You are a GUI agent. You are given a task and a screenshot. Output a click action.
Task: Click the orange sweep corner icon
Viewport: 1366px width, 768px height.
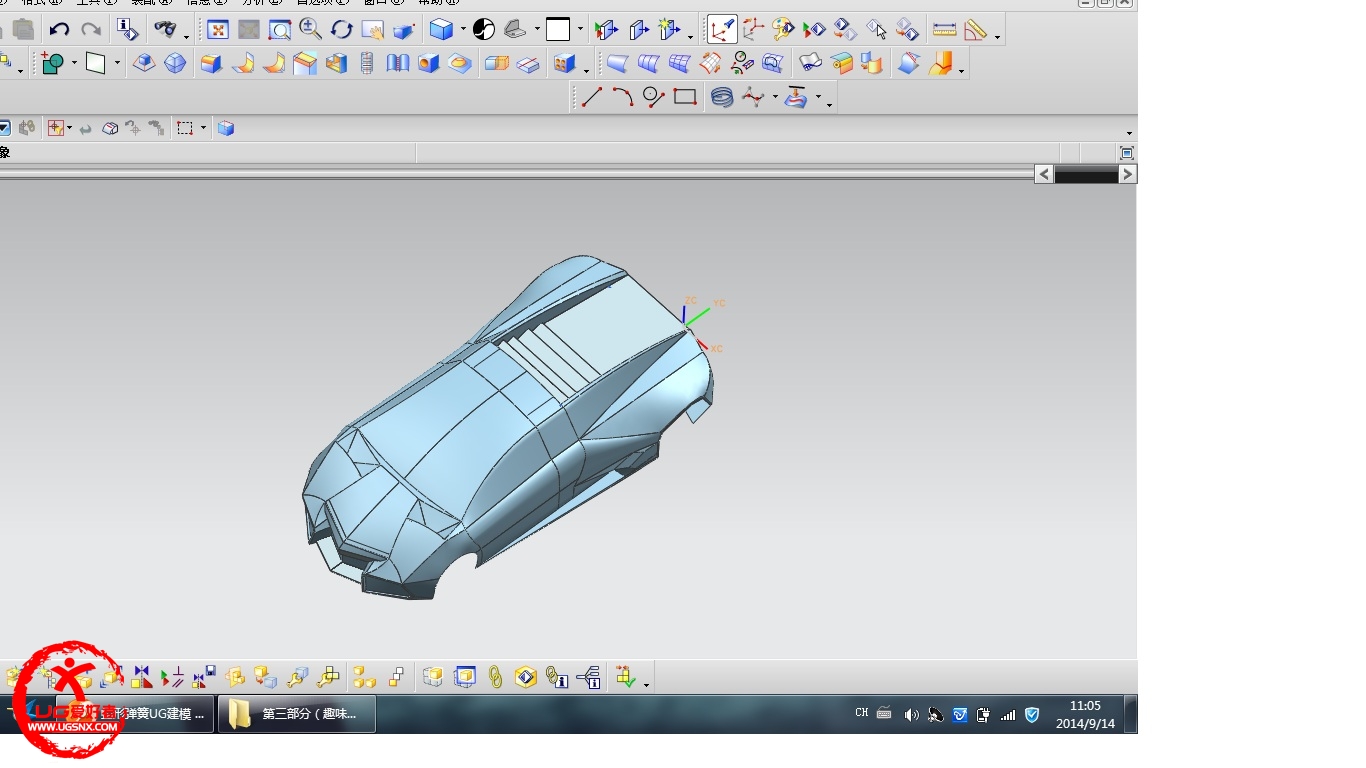click(x=940, y=64)
